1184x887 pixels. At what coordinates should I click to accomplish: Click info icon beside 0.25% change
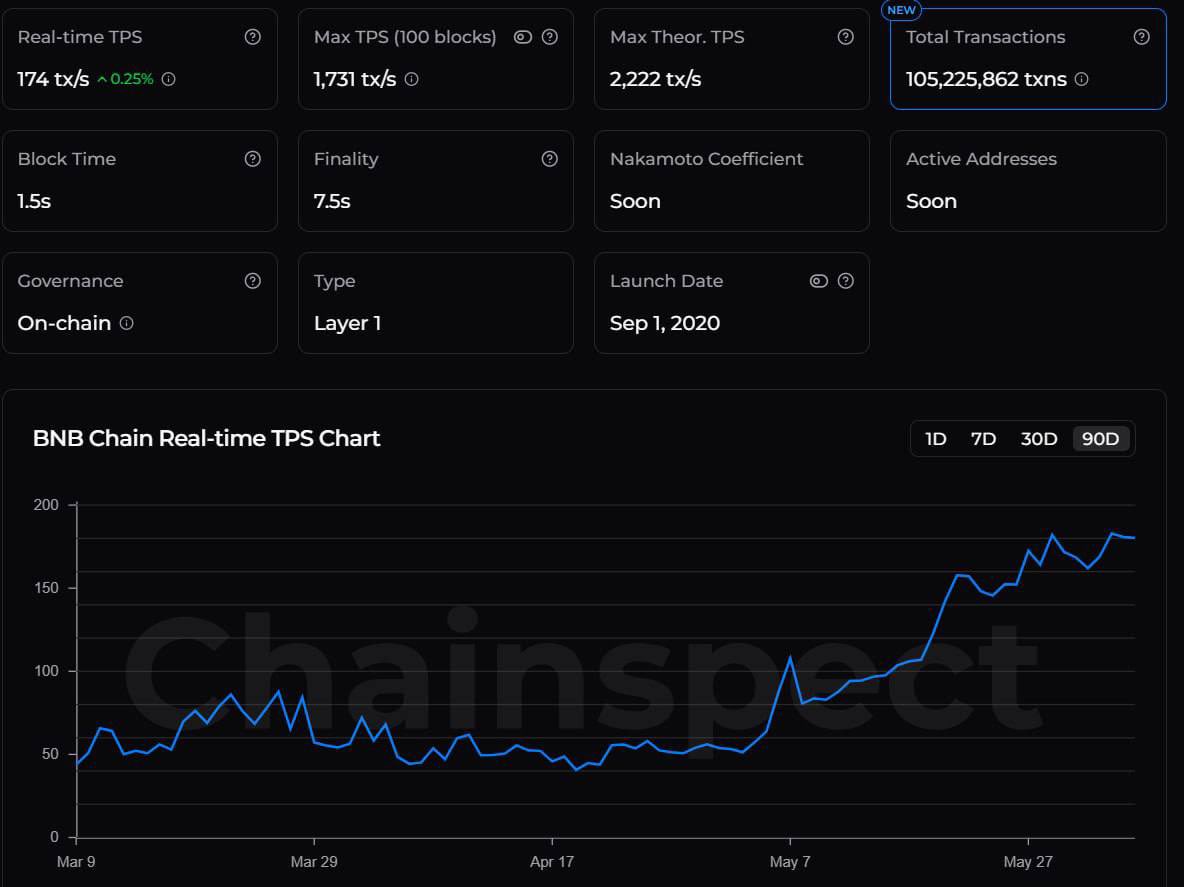click(168, 79)
